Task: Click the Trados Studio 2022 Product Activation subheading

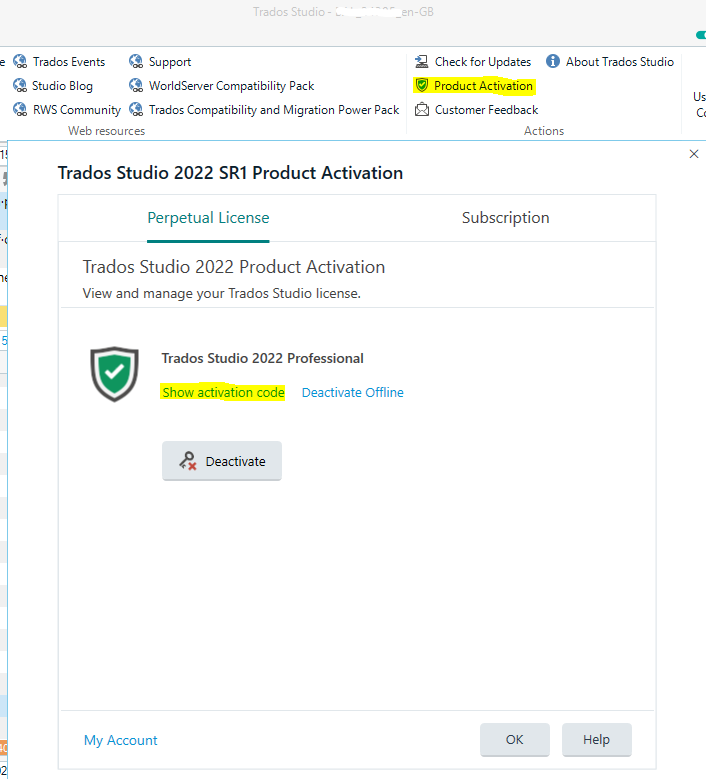Action: [x=234, y=267]
